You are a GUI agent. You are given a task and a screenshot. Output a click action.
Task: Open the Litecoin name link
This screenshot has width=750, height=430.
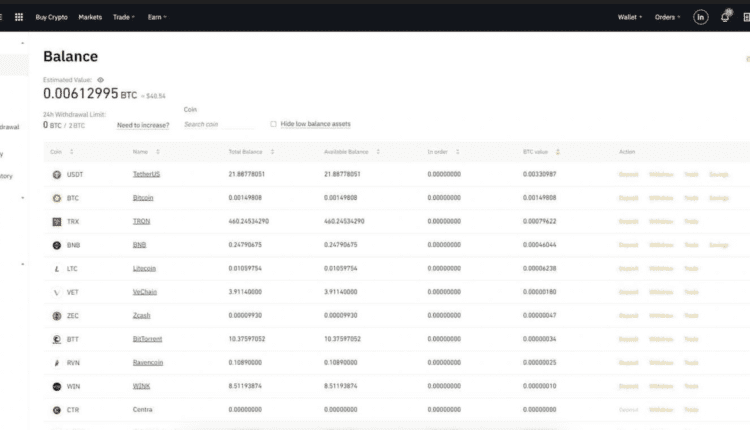point(144,268)
